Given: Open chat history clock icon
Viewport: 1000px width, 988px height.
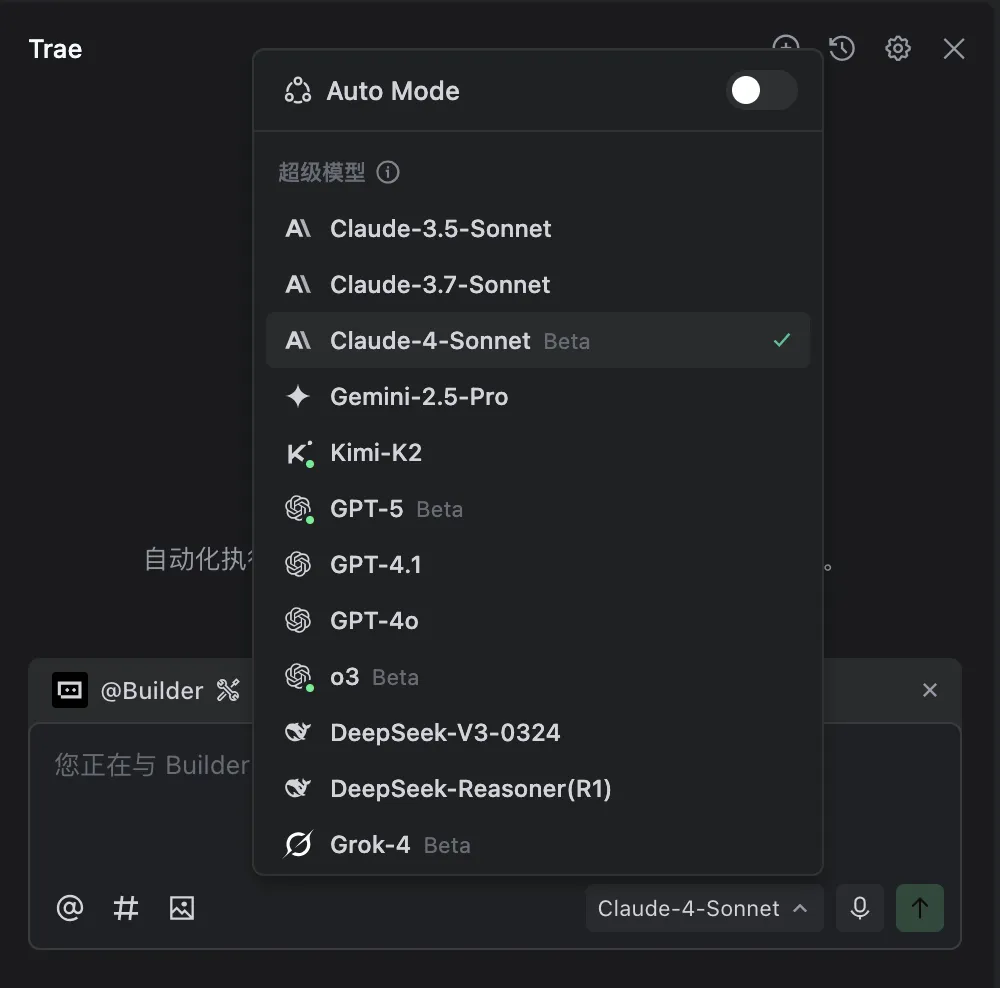Looking at the screenshot, I should [x=842, y=48].
